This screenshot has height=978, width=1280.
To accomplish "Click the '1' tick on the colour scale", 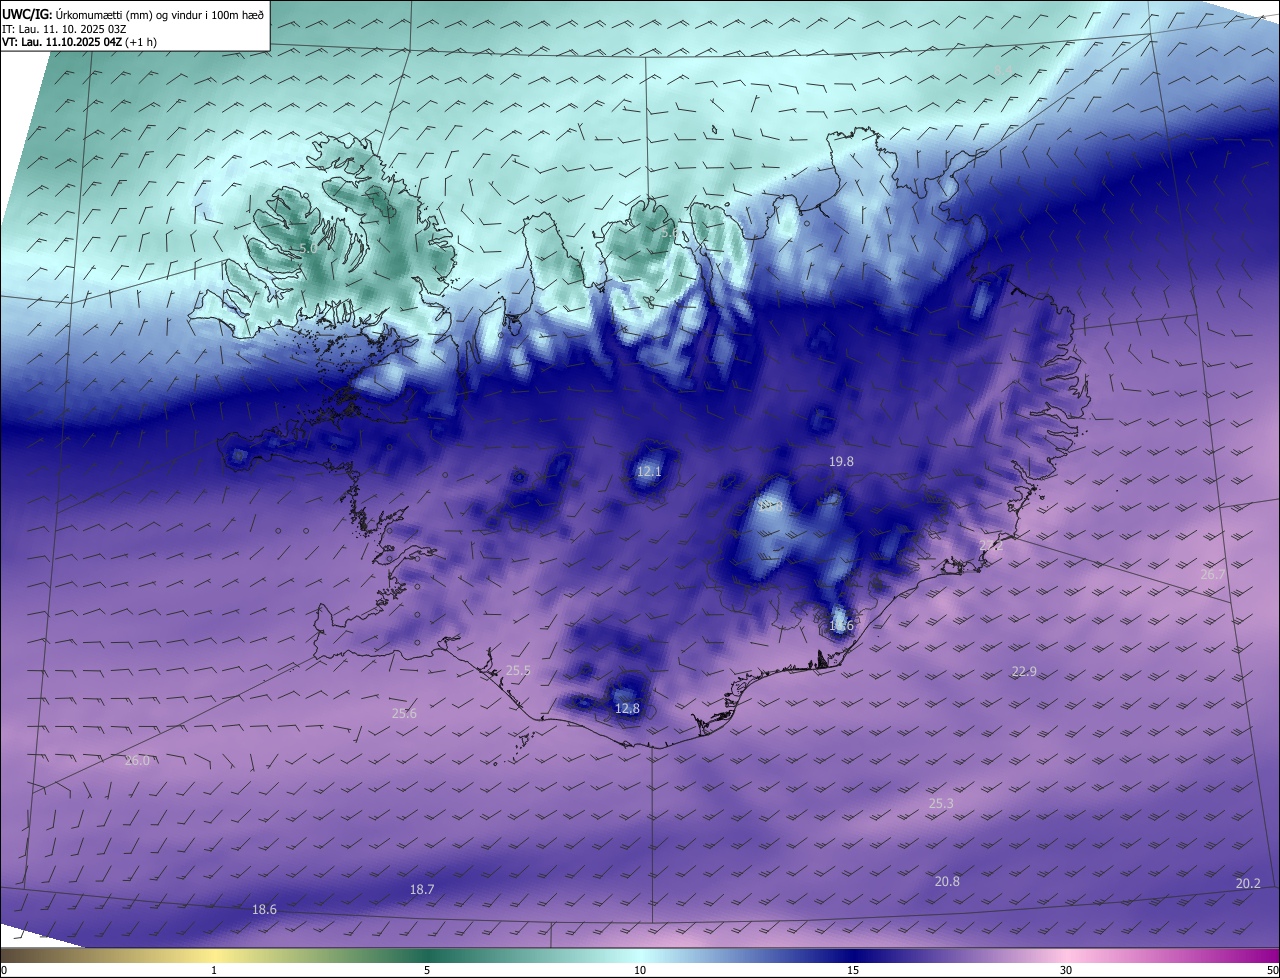I will [214, 970].
